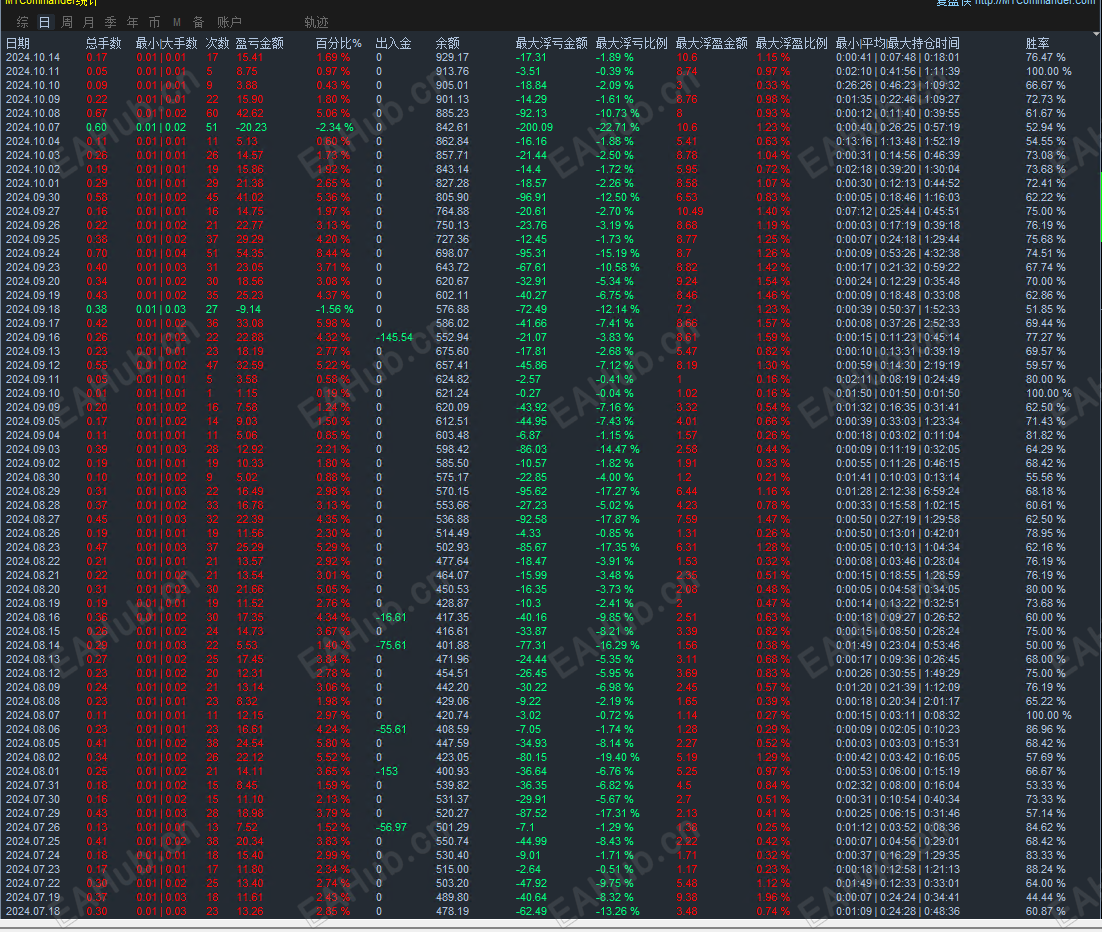Image resolution: width=1102 pixels, height=932 pixels.
Task: Click the 最小|大手数 column header
Action: [167, 44]
